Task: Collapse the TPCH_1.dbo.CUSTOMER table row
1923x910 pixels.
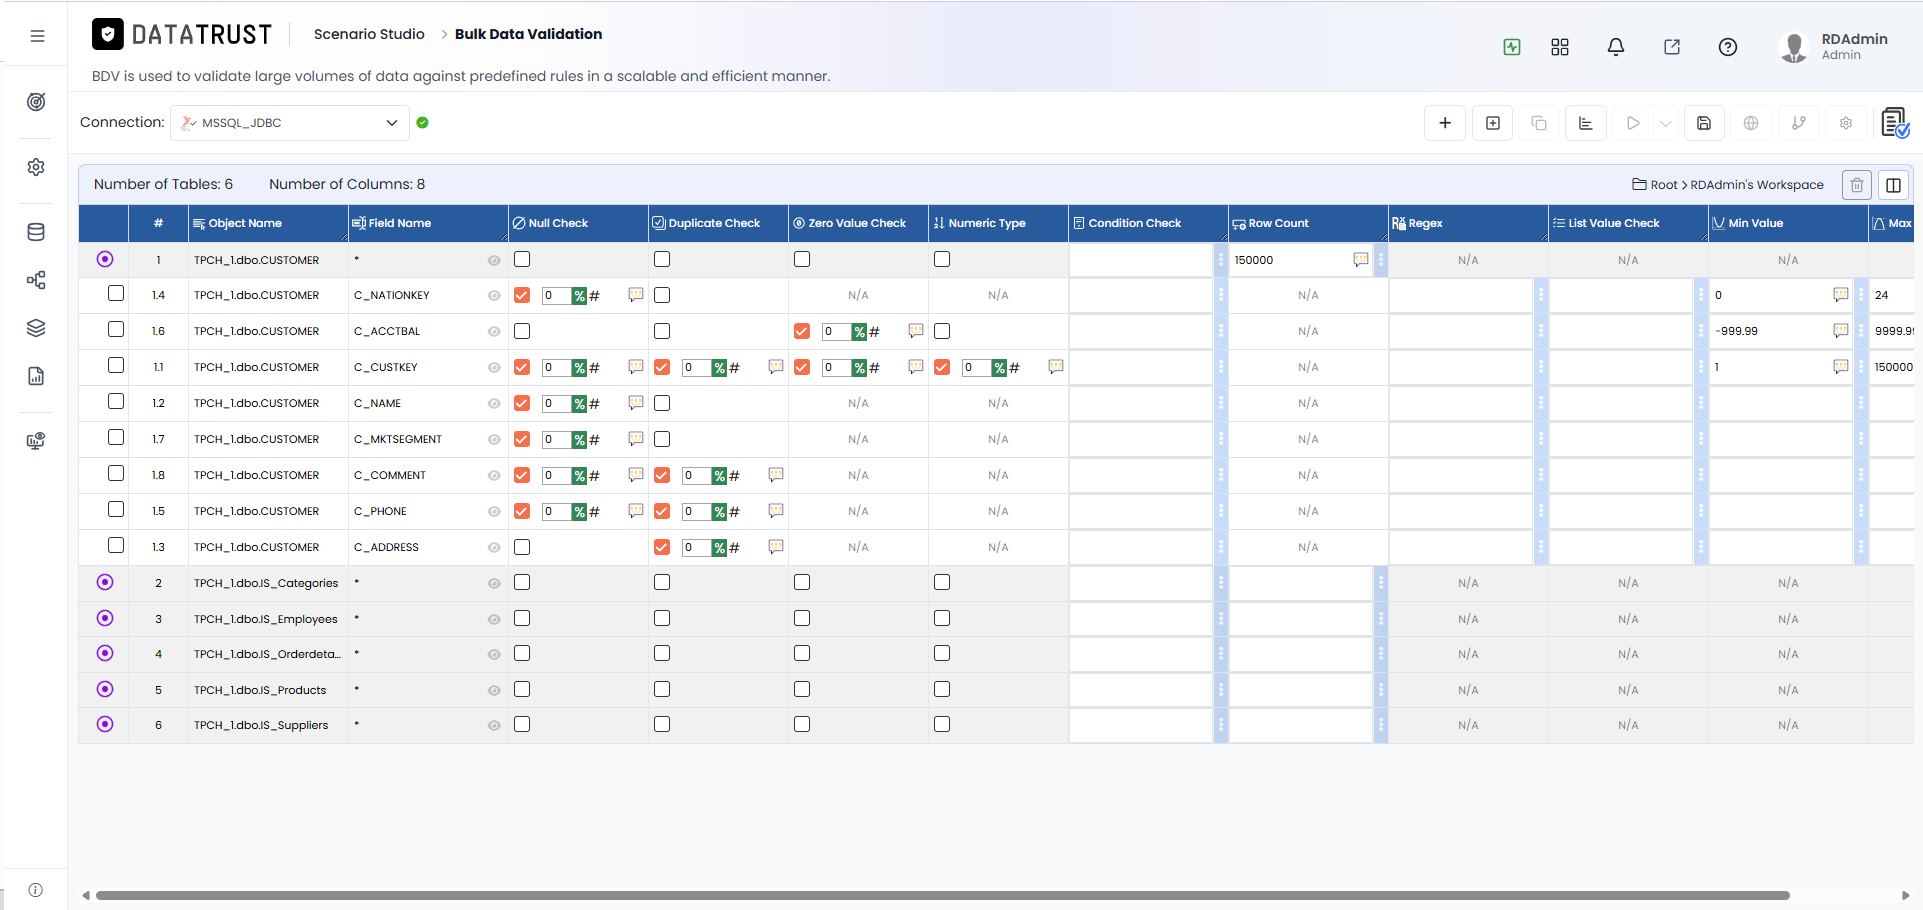Action: pyautogui.click(x=105, y=259)
